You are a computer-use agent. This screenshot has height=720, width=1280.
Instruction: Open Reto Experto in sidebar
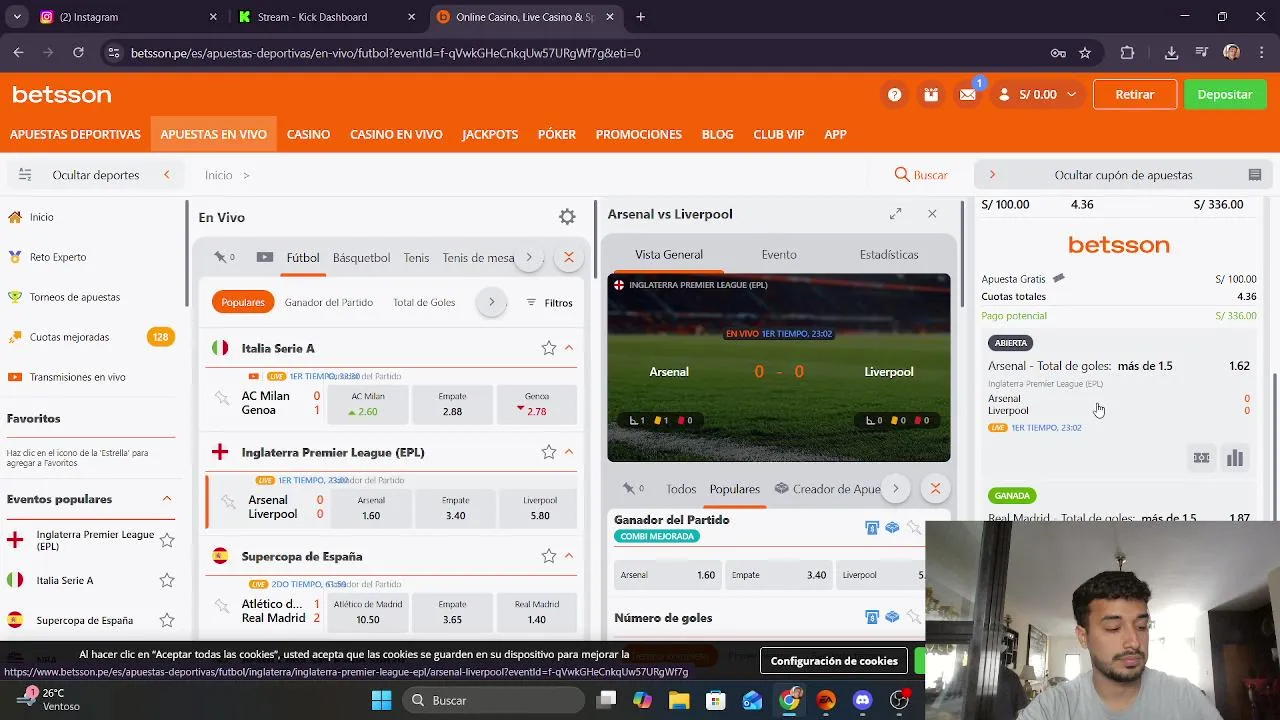58,257
